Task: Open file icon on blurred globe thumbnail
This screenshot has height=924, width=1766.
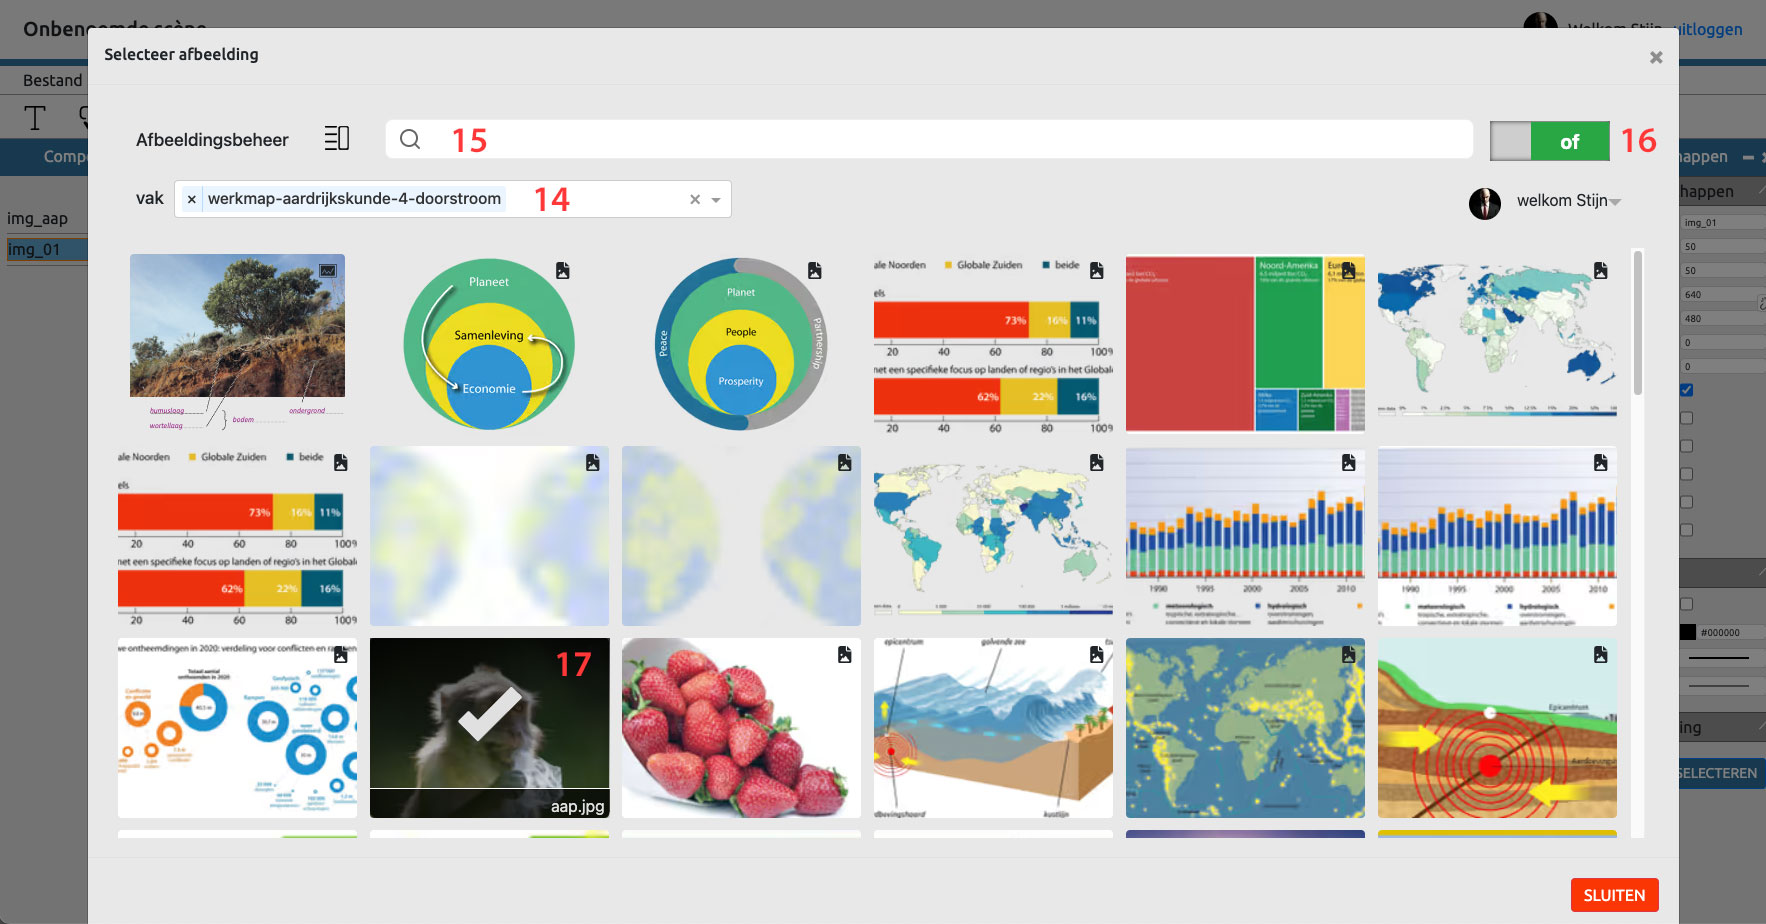Action: pos(593,462)
